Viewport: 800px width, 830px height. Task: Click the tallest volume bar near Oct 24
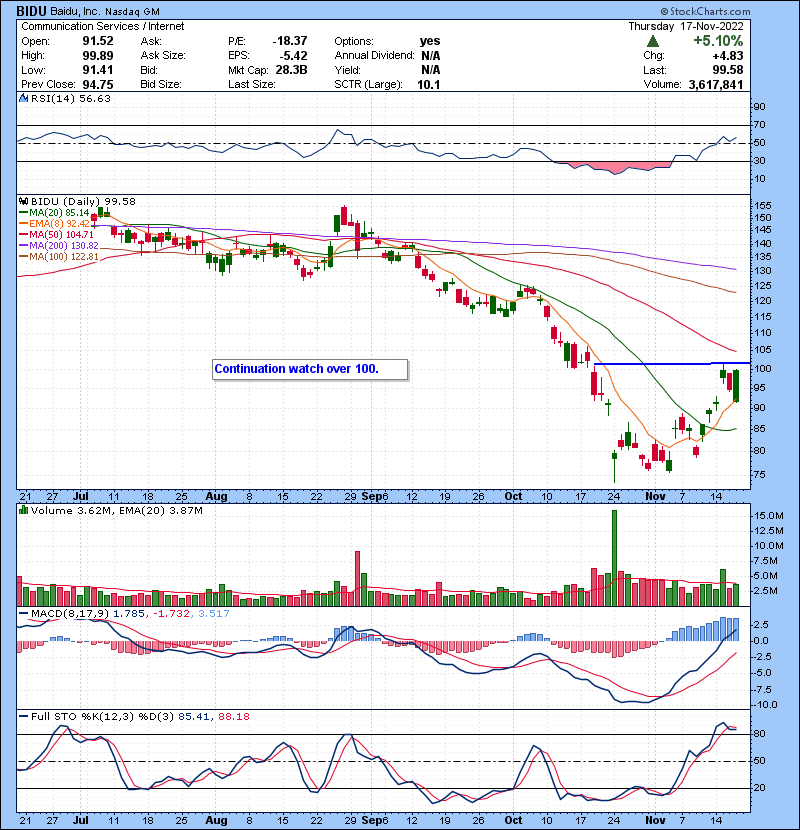[x=614, y=558]
